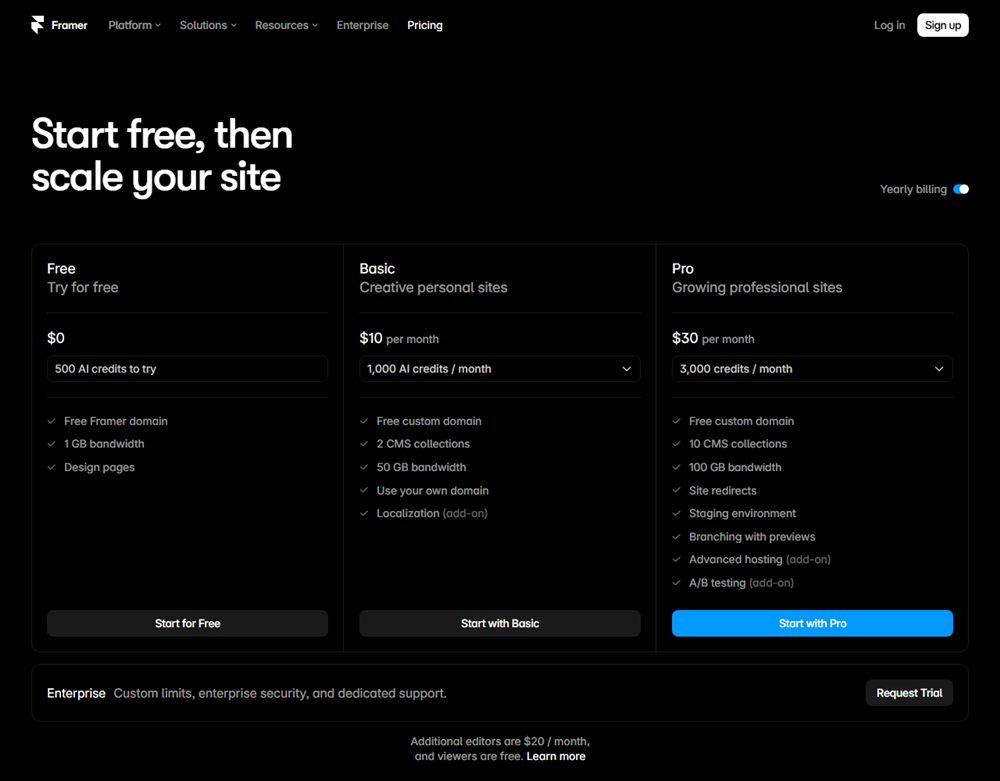Screen dimensions: 1000x781
Task: Click the Log in link
Action: [x=889, y=25]
